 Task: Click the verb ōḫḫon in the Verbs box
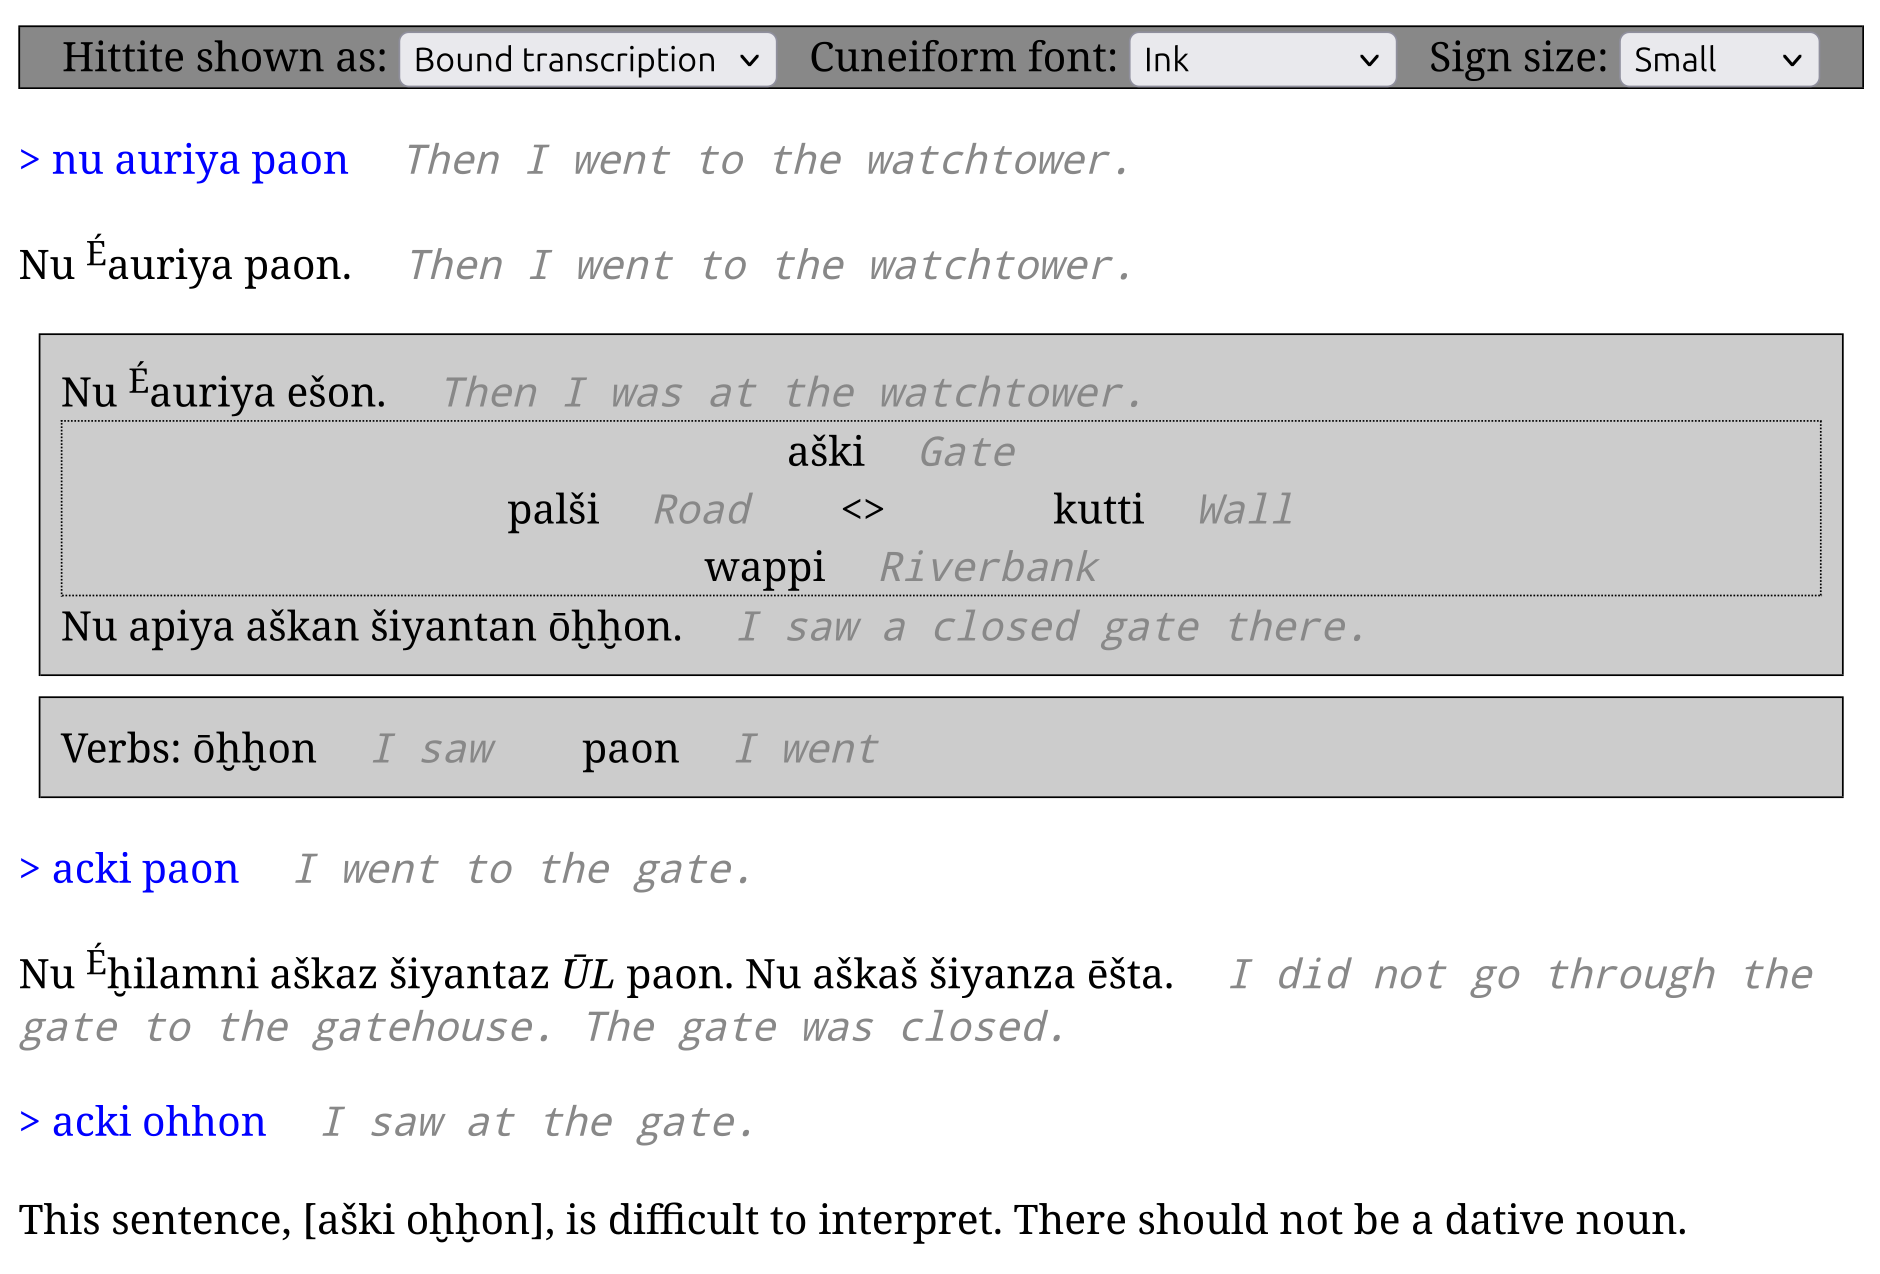pyautogui.click(x=254, y=749)
